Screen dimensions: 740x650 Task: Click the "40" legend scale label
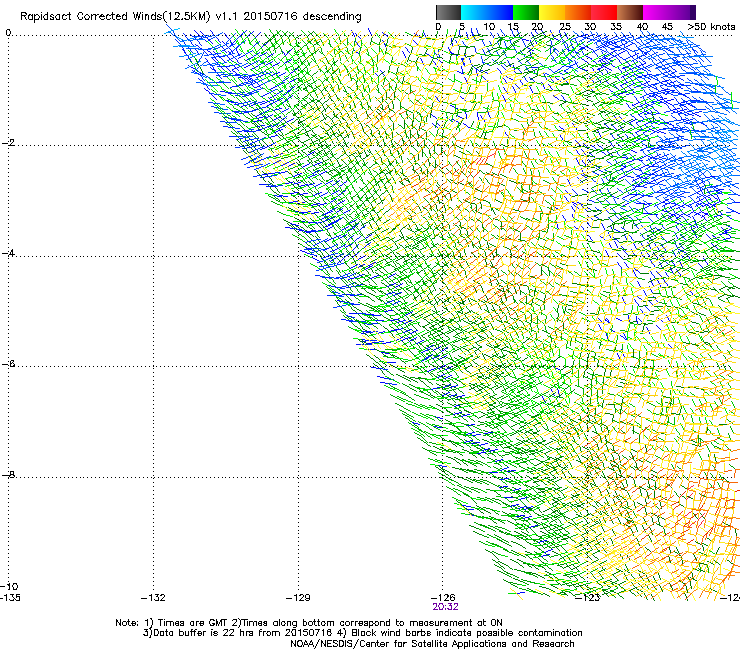tap(642, 27)
